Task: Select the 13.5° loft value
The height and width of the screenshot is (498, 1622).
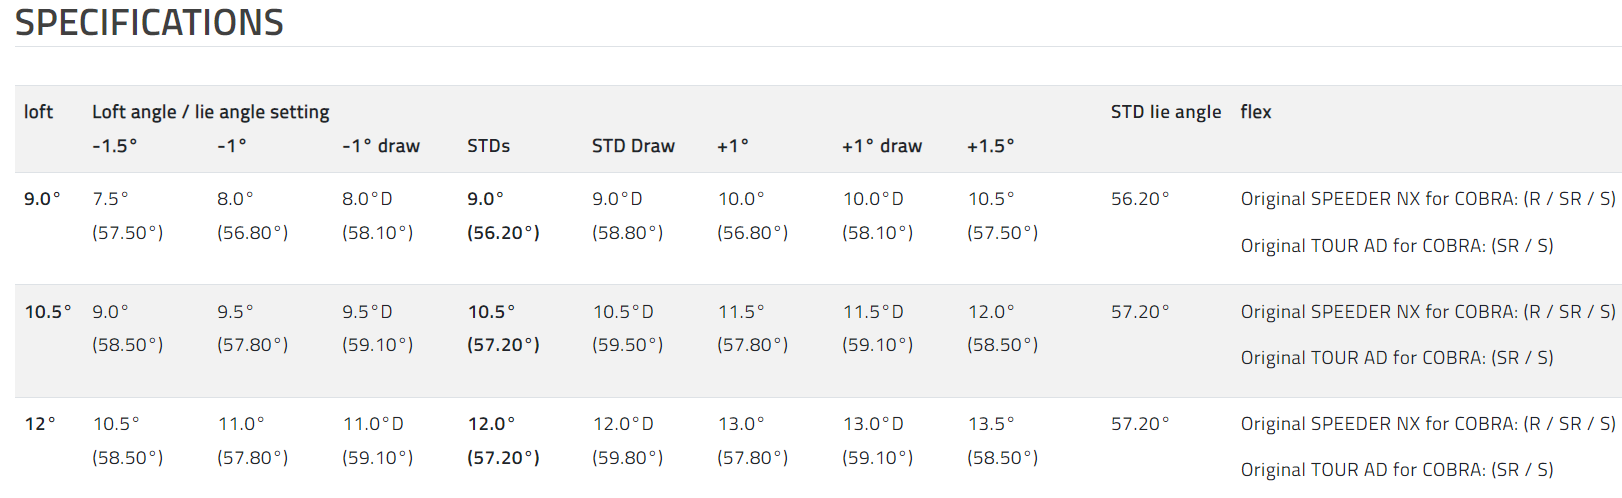Action: [x=991, y=424]
